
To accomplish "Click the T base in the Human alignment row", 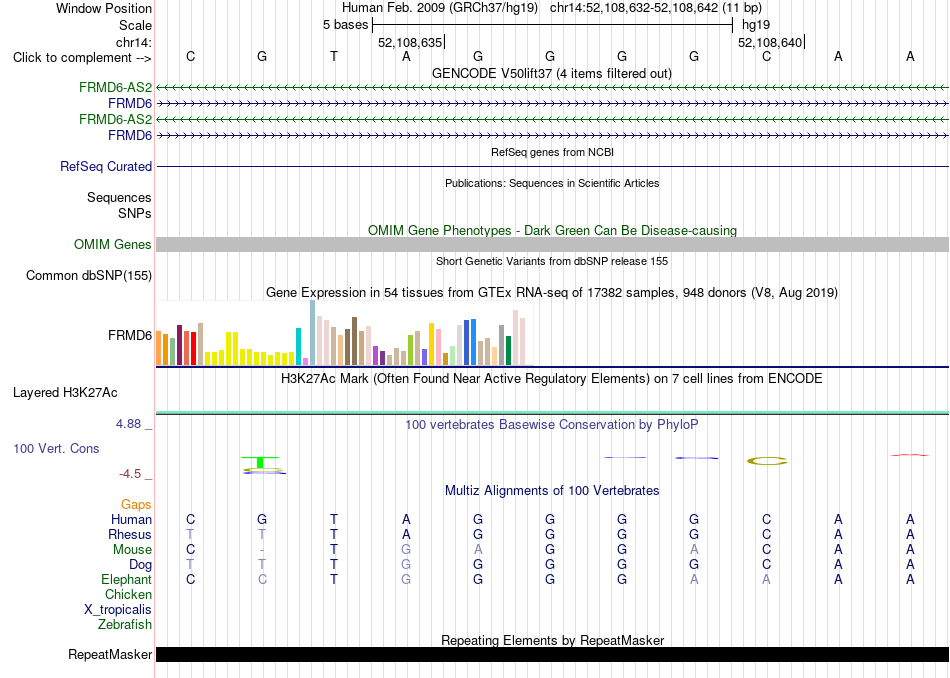I will (334, 519).
